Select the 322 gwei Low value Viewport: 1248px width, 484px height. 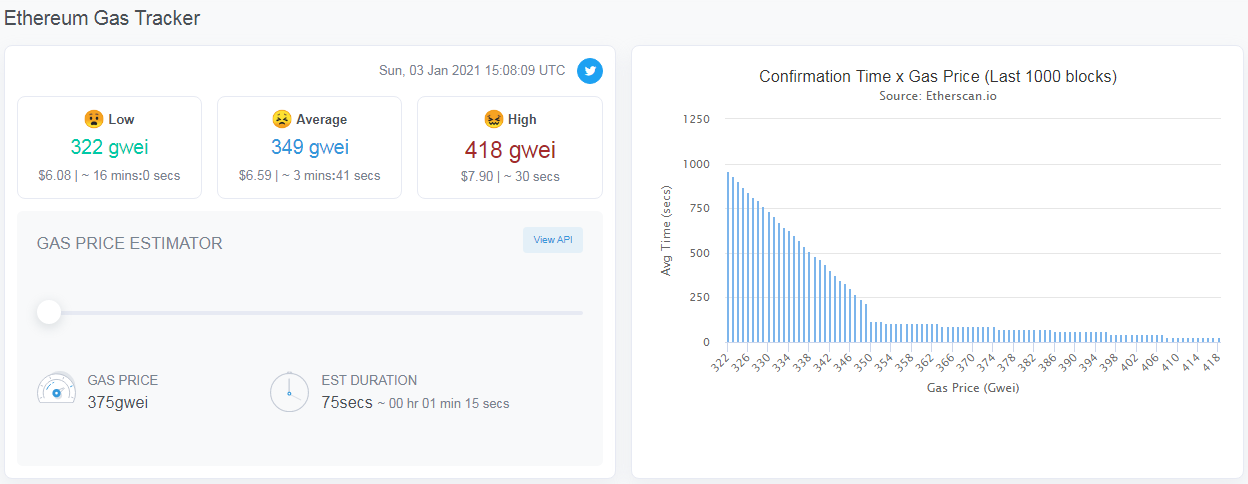(110, 148)
